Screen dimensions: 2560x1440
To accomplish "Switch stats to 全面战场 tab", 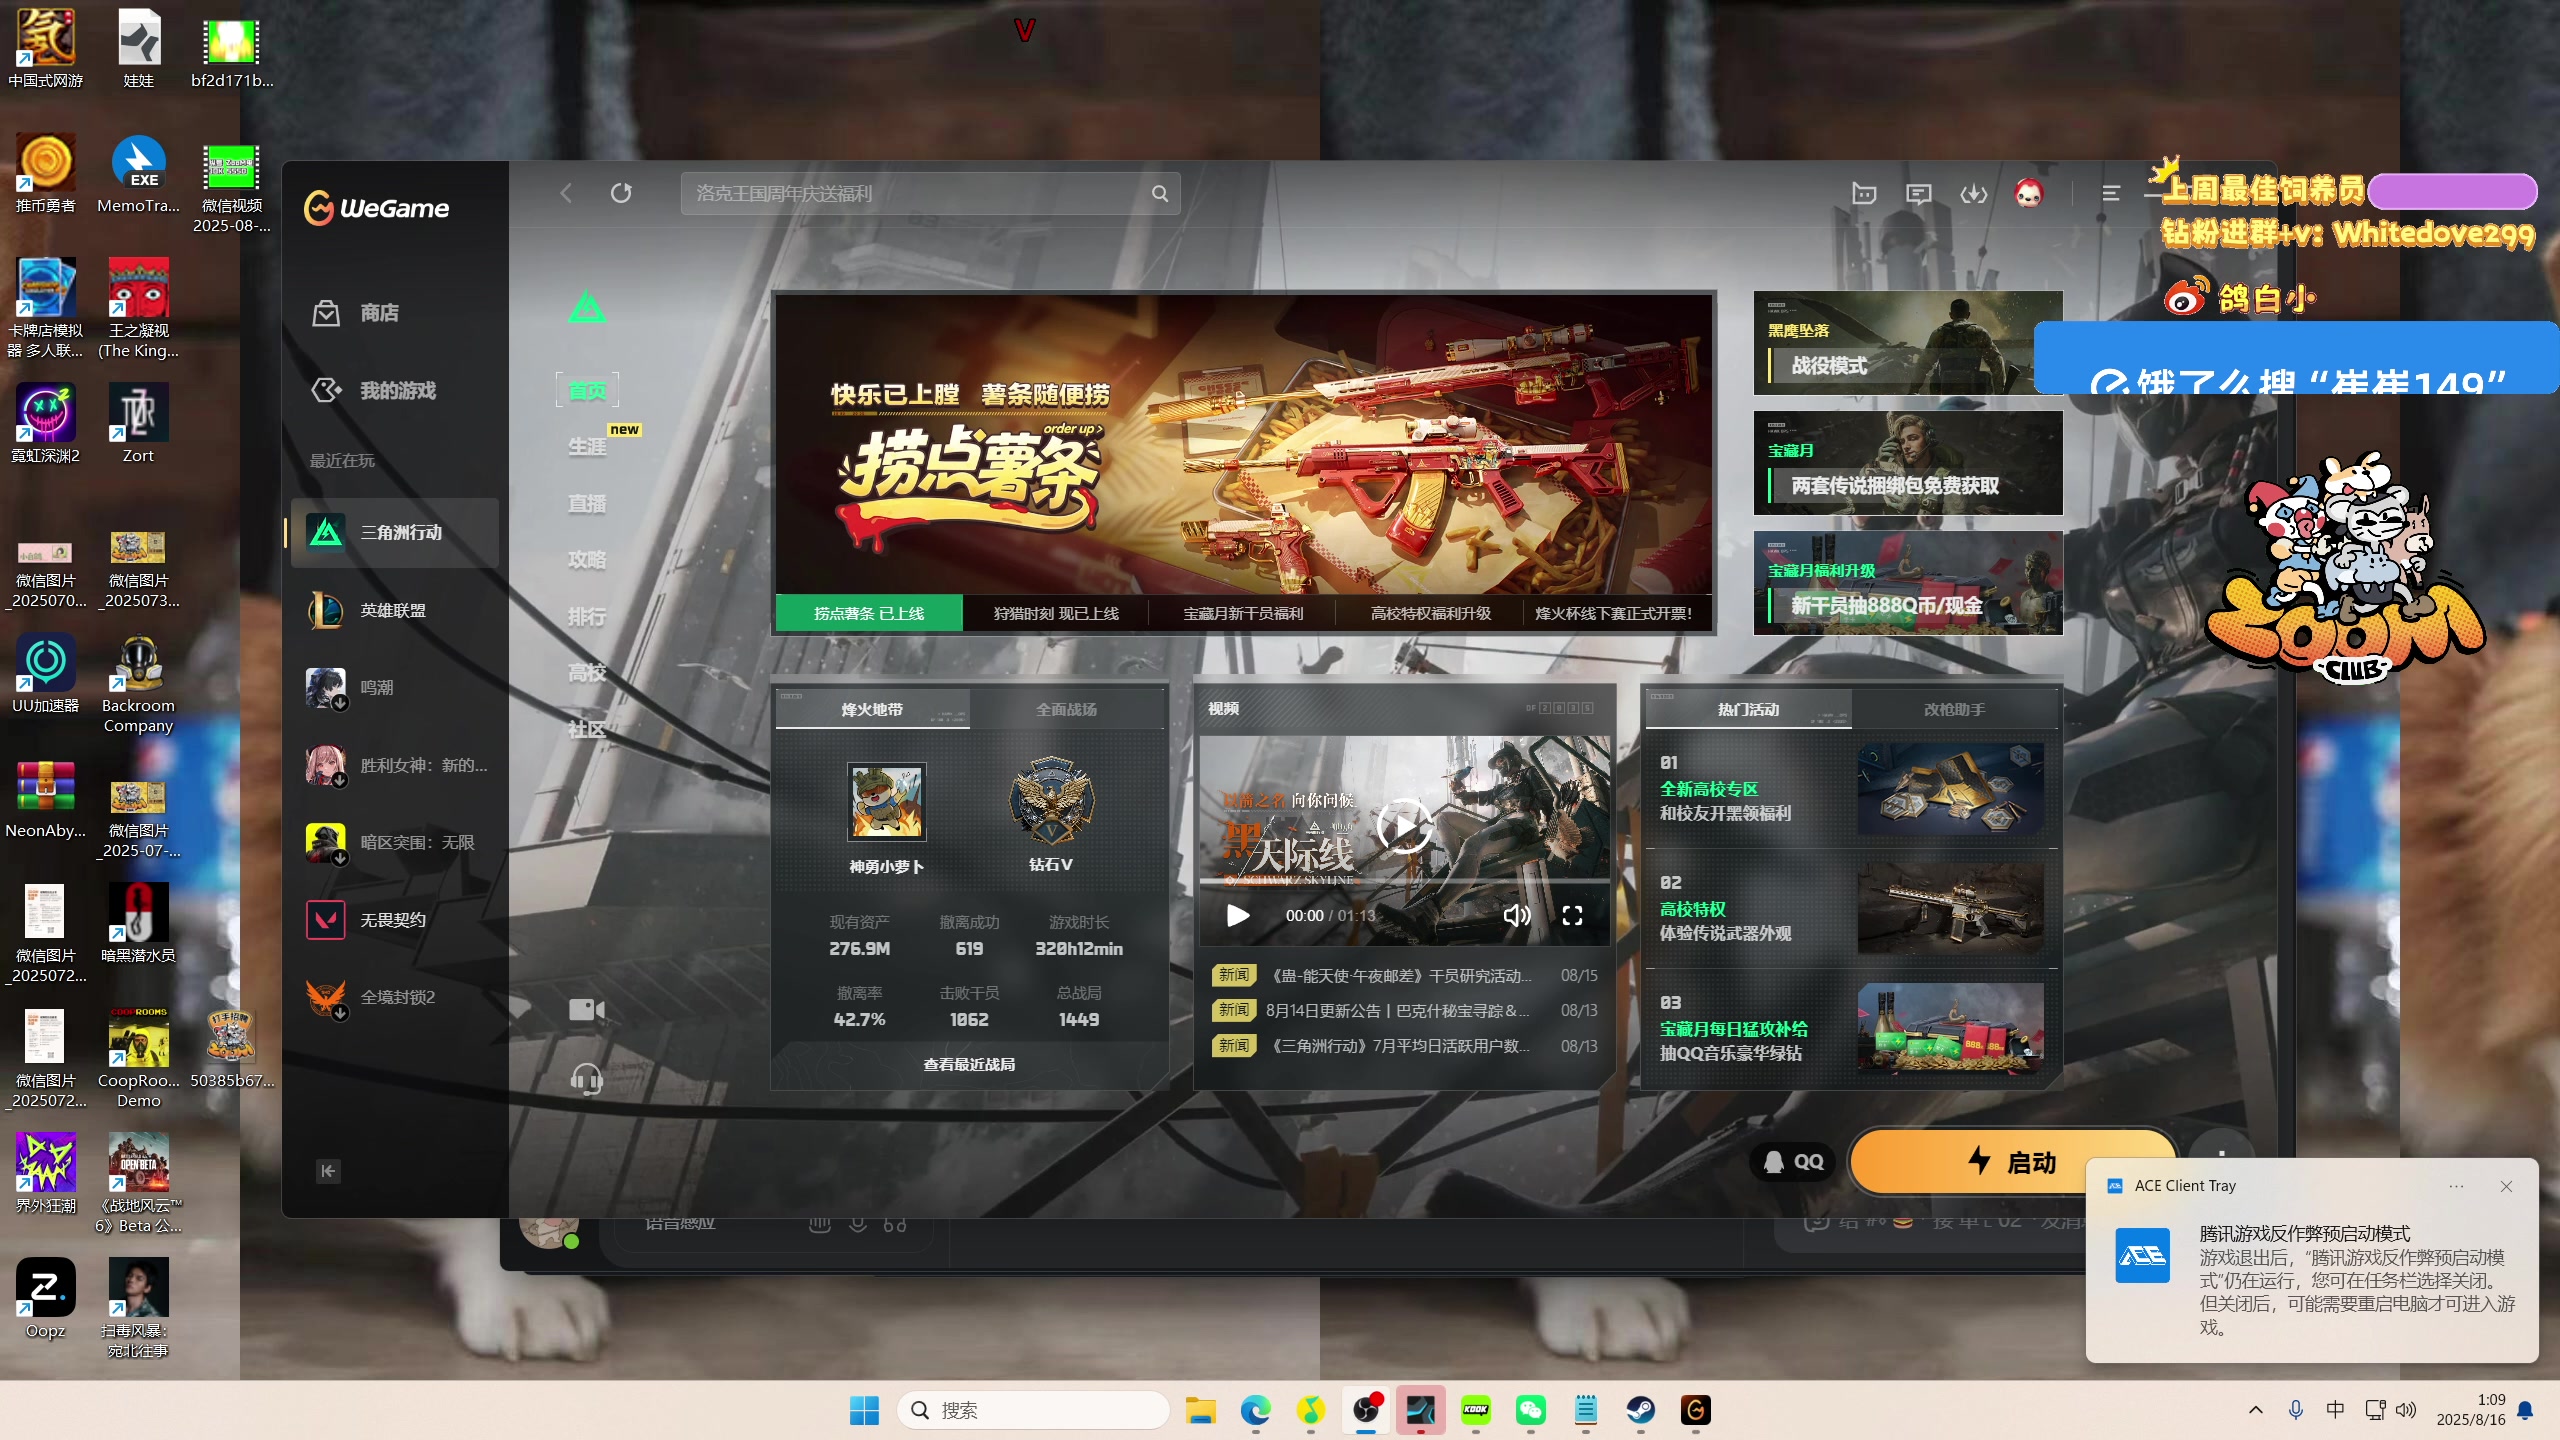I will pyautogui.click(x=1067, y=709).
